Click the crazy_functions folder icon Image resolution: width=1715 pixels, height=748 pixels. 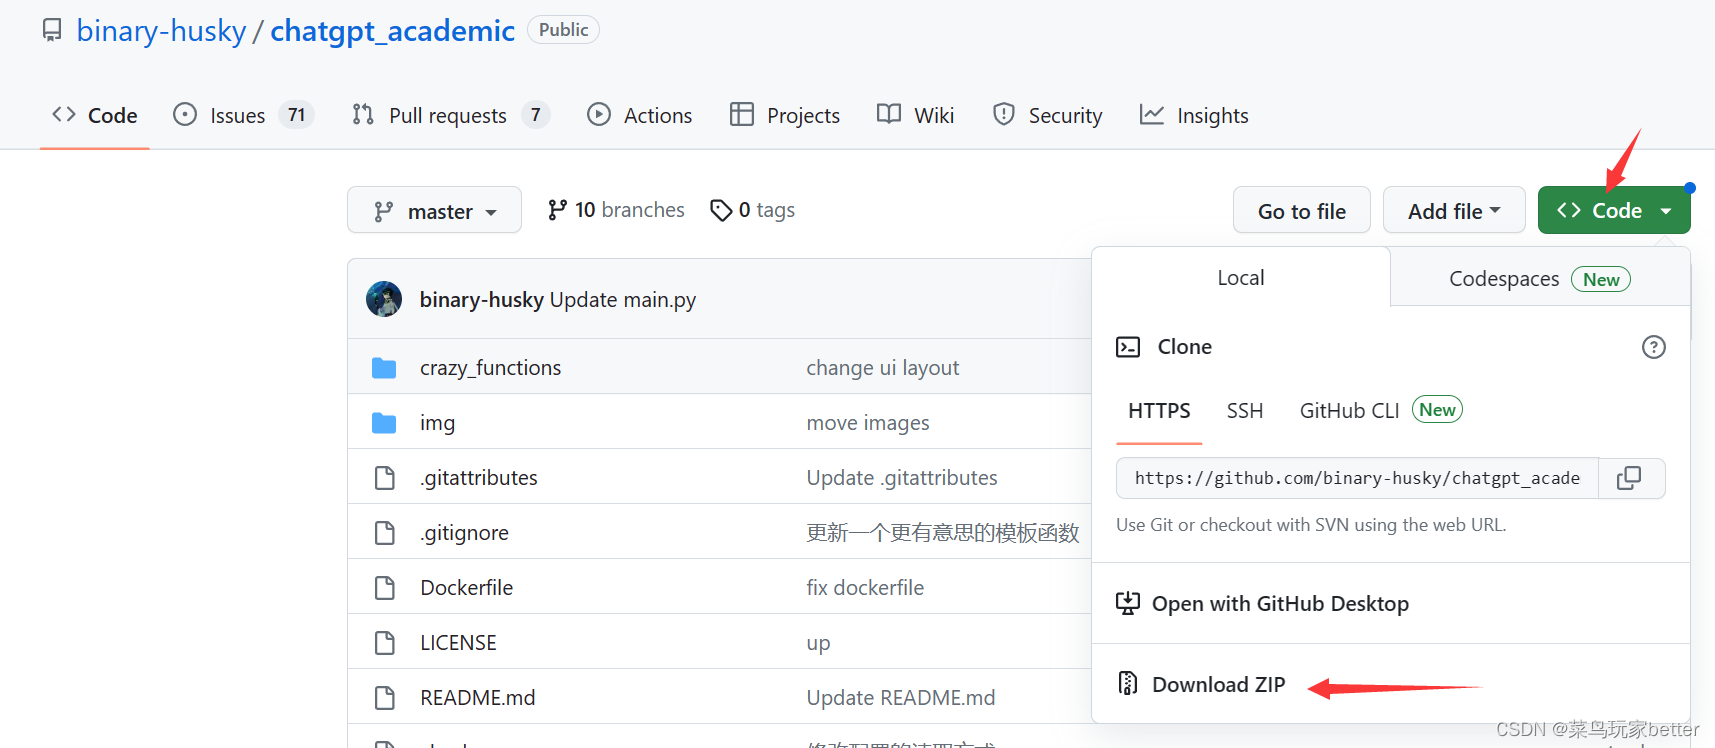coord(384,368)
